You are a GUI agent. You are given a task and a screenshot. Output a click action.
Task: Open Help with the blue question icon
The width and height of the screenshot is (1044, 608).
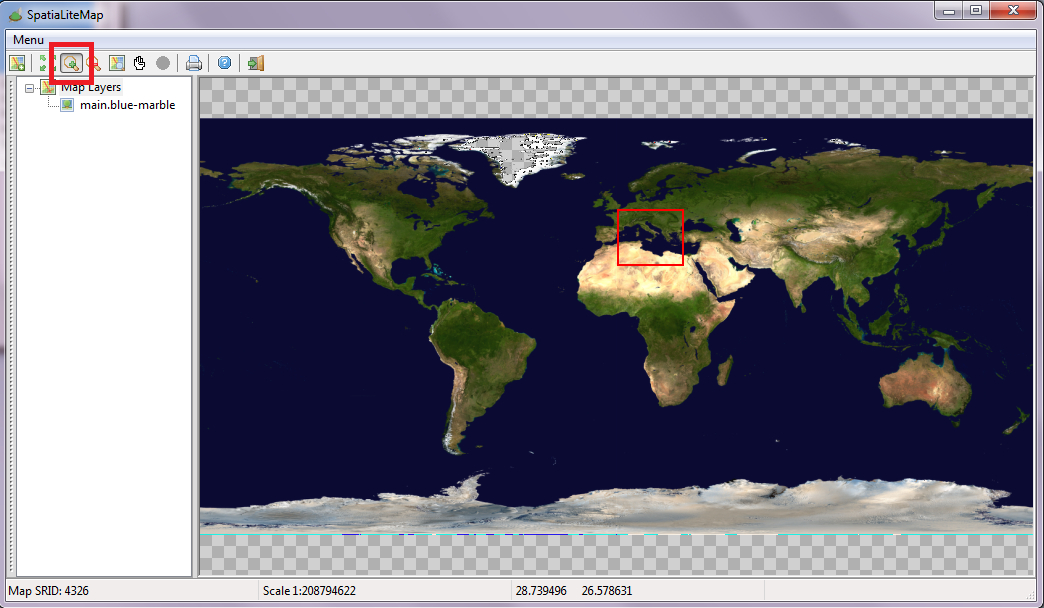click(x=225, y=63)
